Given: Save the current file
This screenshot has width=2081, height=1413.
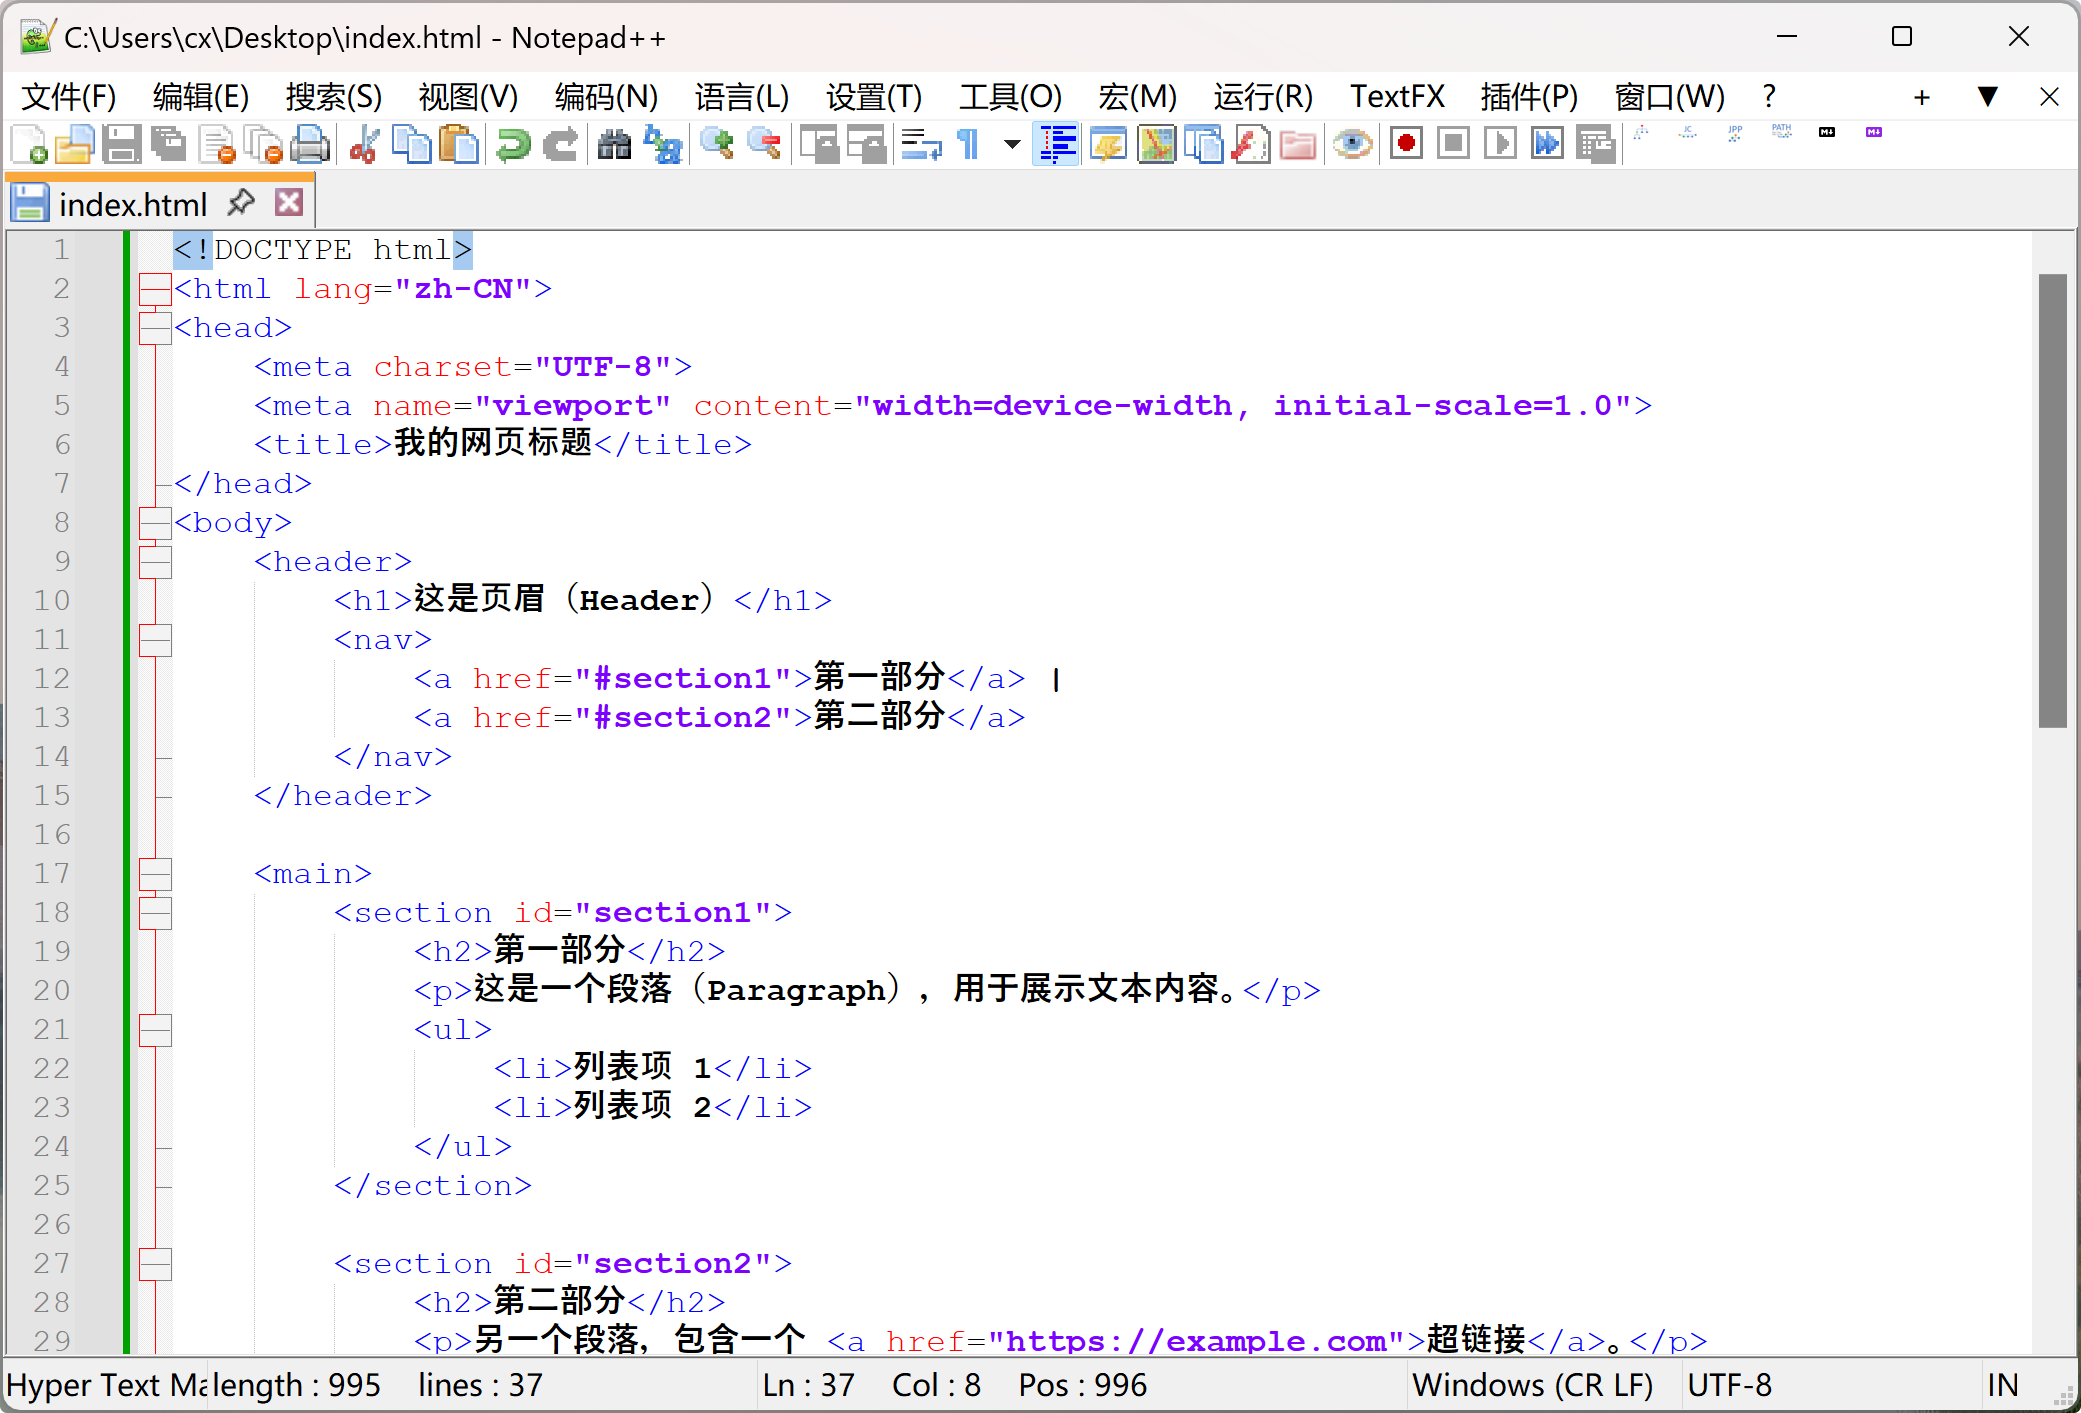Looking at the screenshot, I should [x=122, y=144].
